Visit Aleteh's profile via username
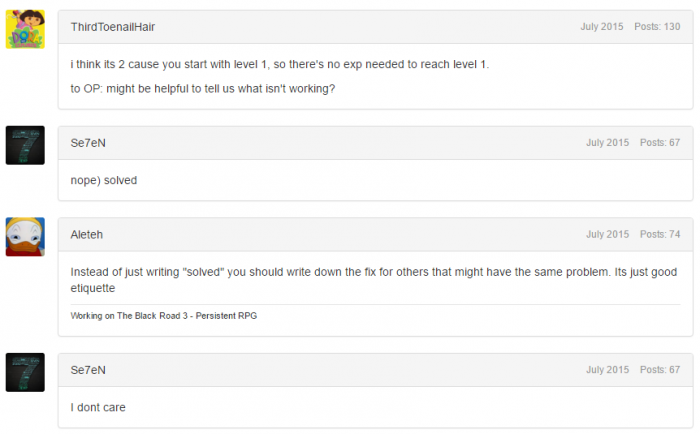Screen dimensions: 700x434 (x=87, y=234)
